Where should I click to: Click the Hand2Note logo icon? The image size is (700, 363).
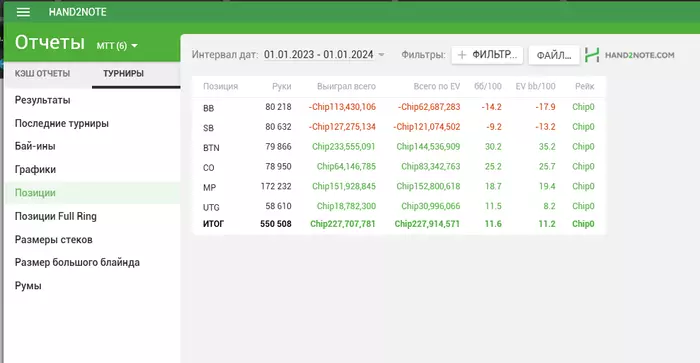pyautogui.click(x=592, y=55)
